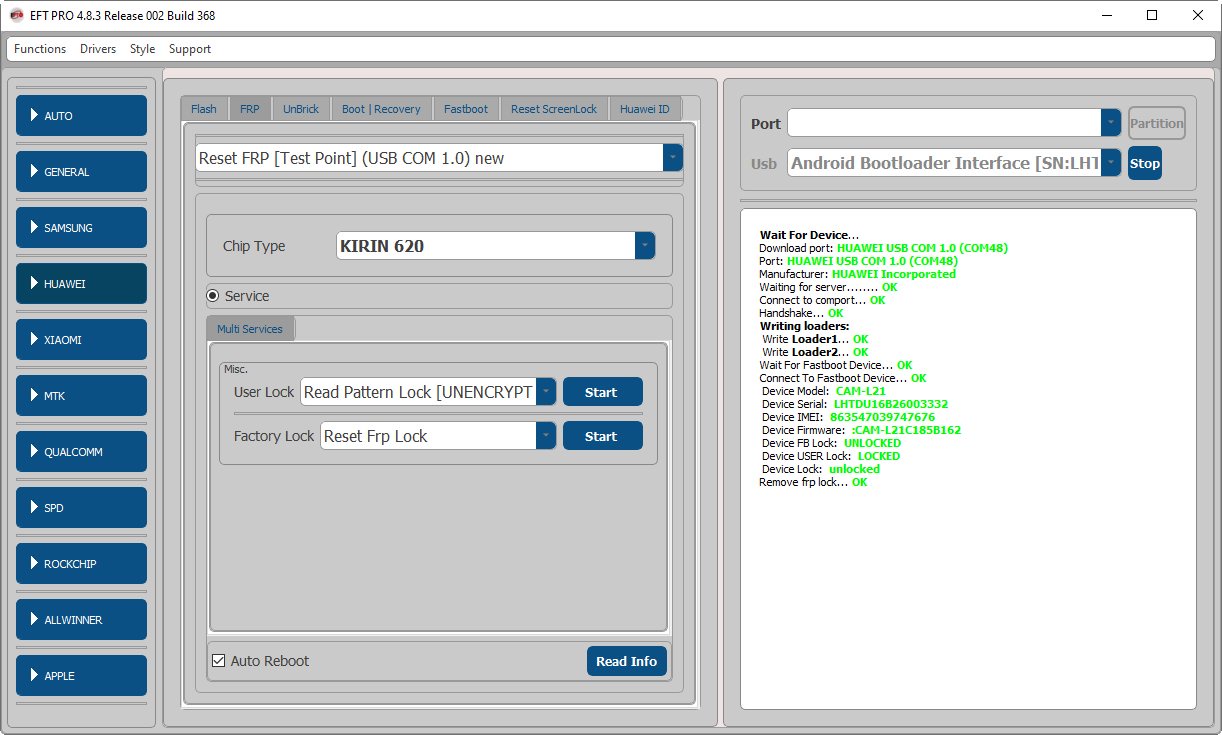This screenshot has width=1222, height=735.
Task: Open the Drivers menu
Action: [x=98, y=49]
